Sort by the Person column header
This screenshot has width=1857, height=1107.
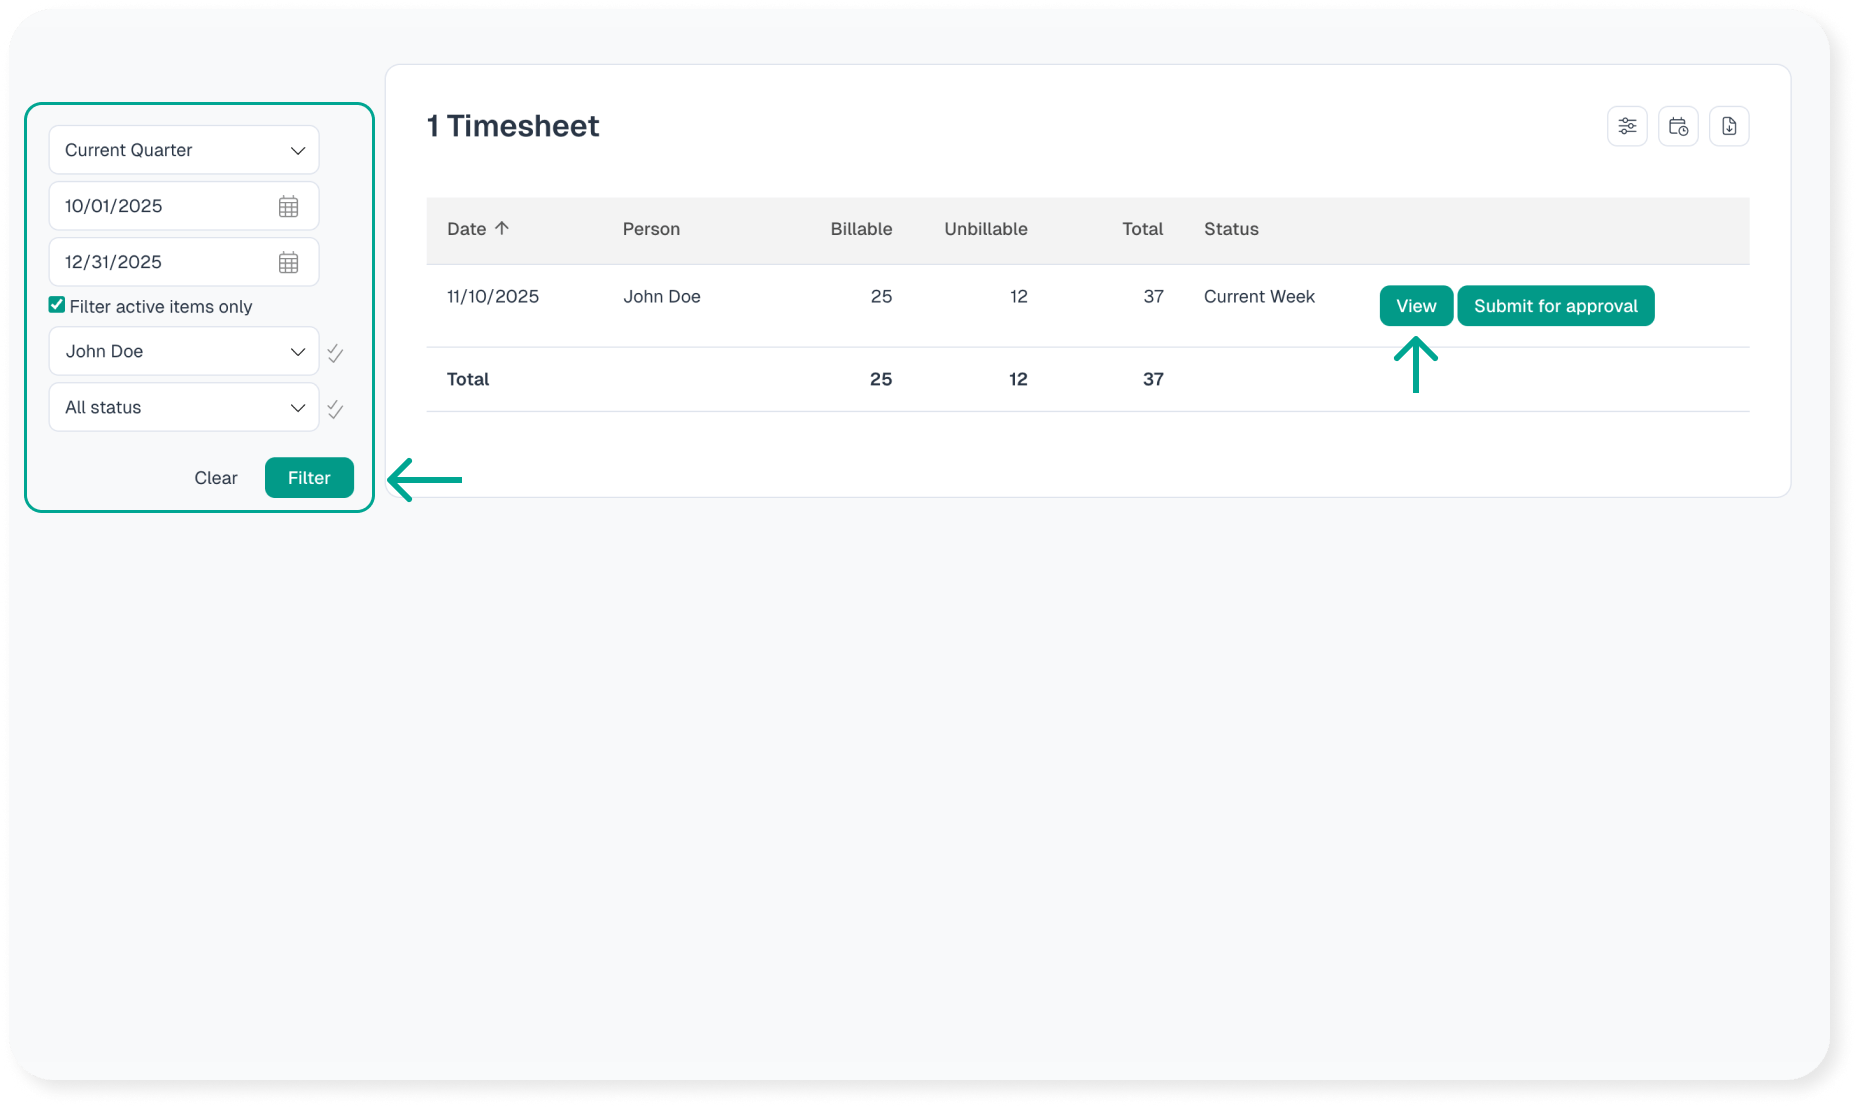click(x=651, y=229)
